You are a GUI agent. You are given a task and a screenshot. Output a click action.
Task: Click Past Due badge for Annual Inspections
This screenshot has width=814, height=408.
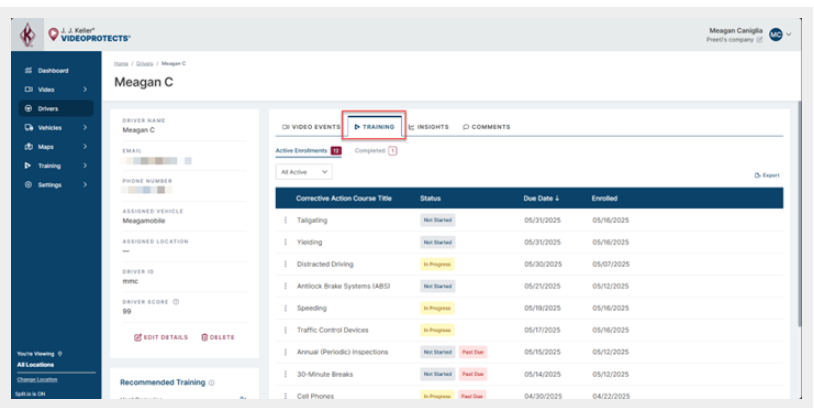[473, 352]
